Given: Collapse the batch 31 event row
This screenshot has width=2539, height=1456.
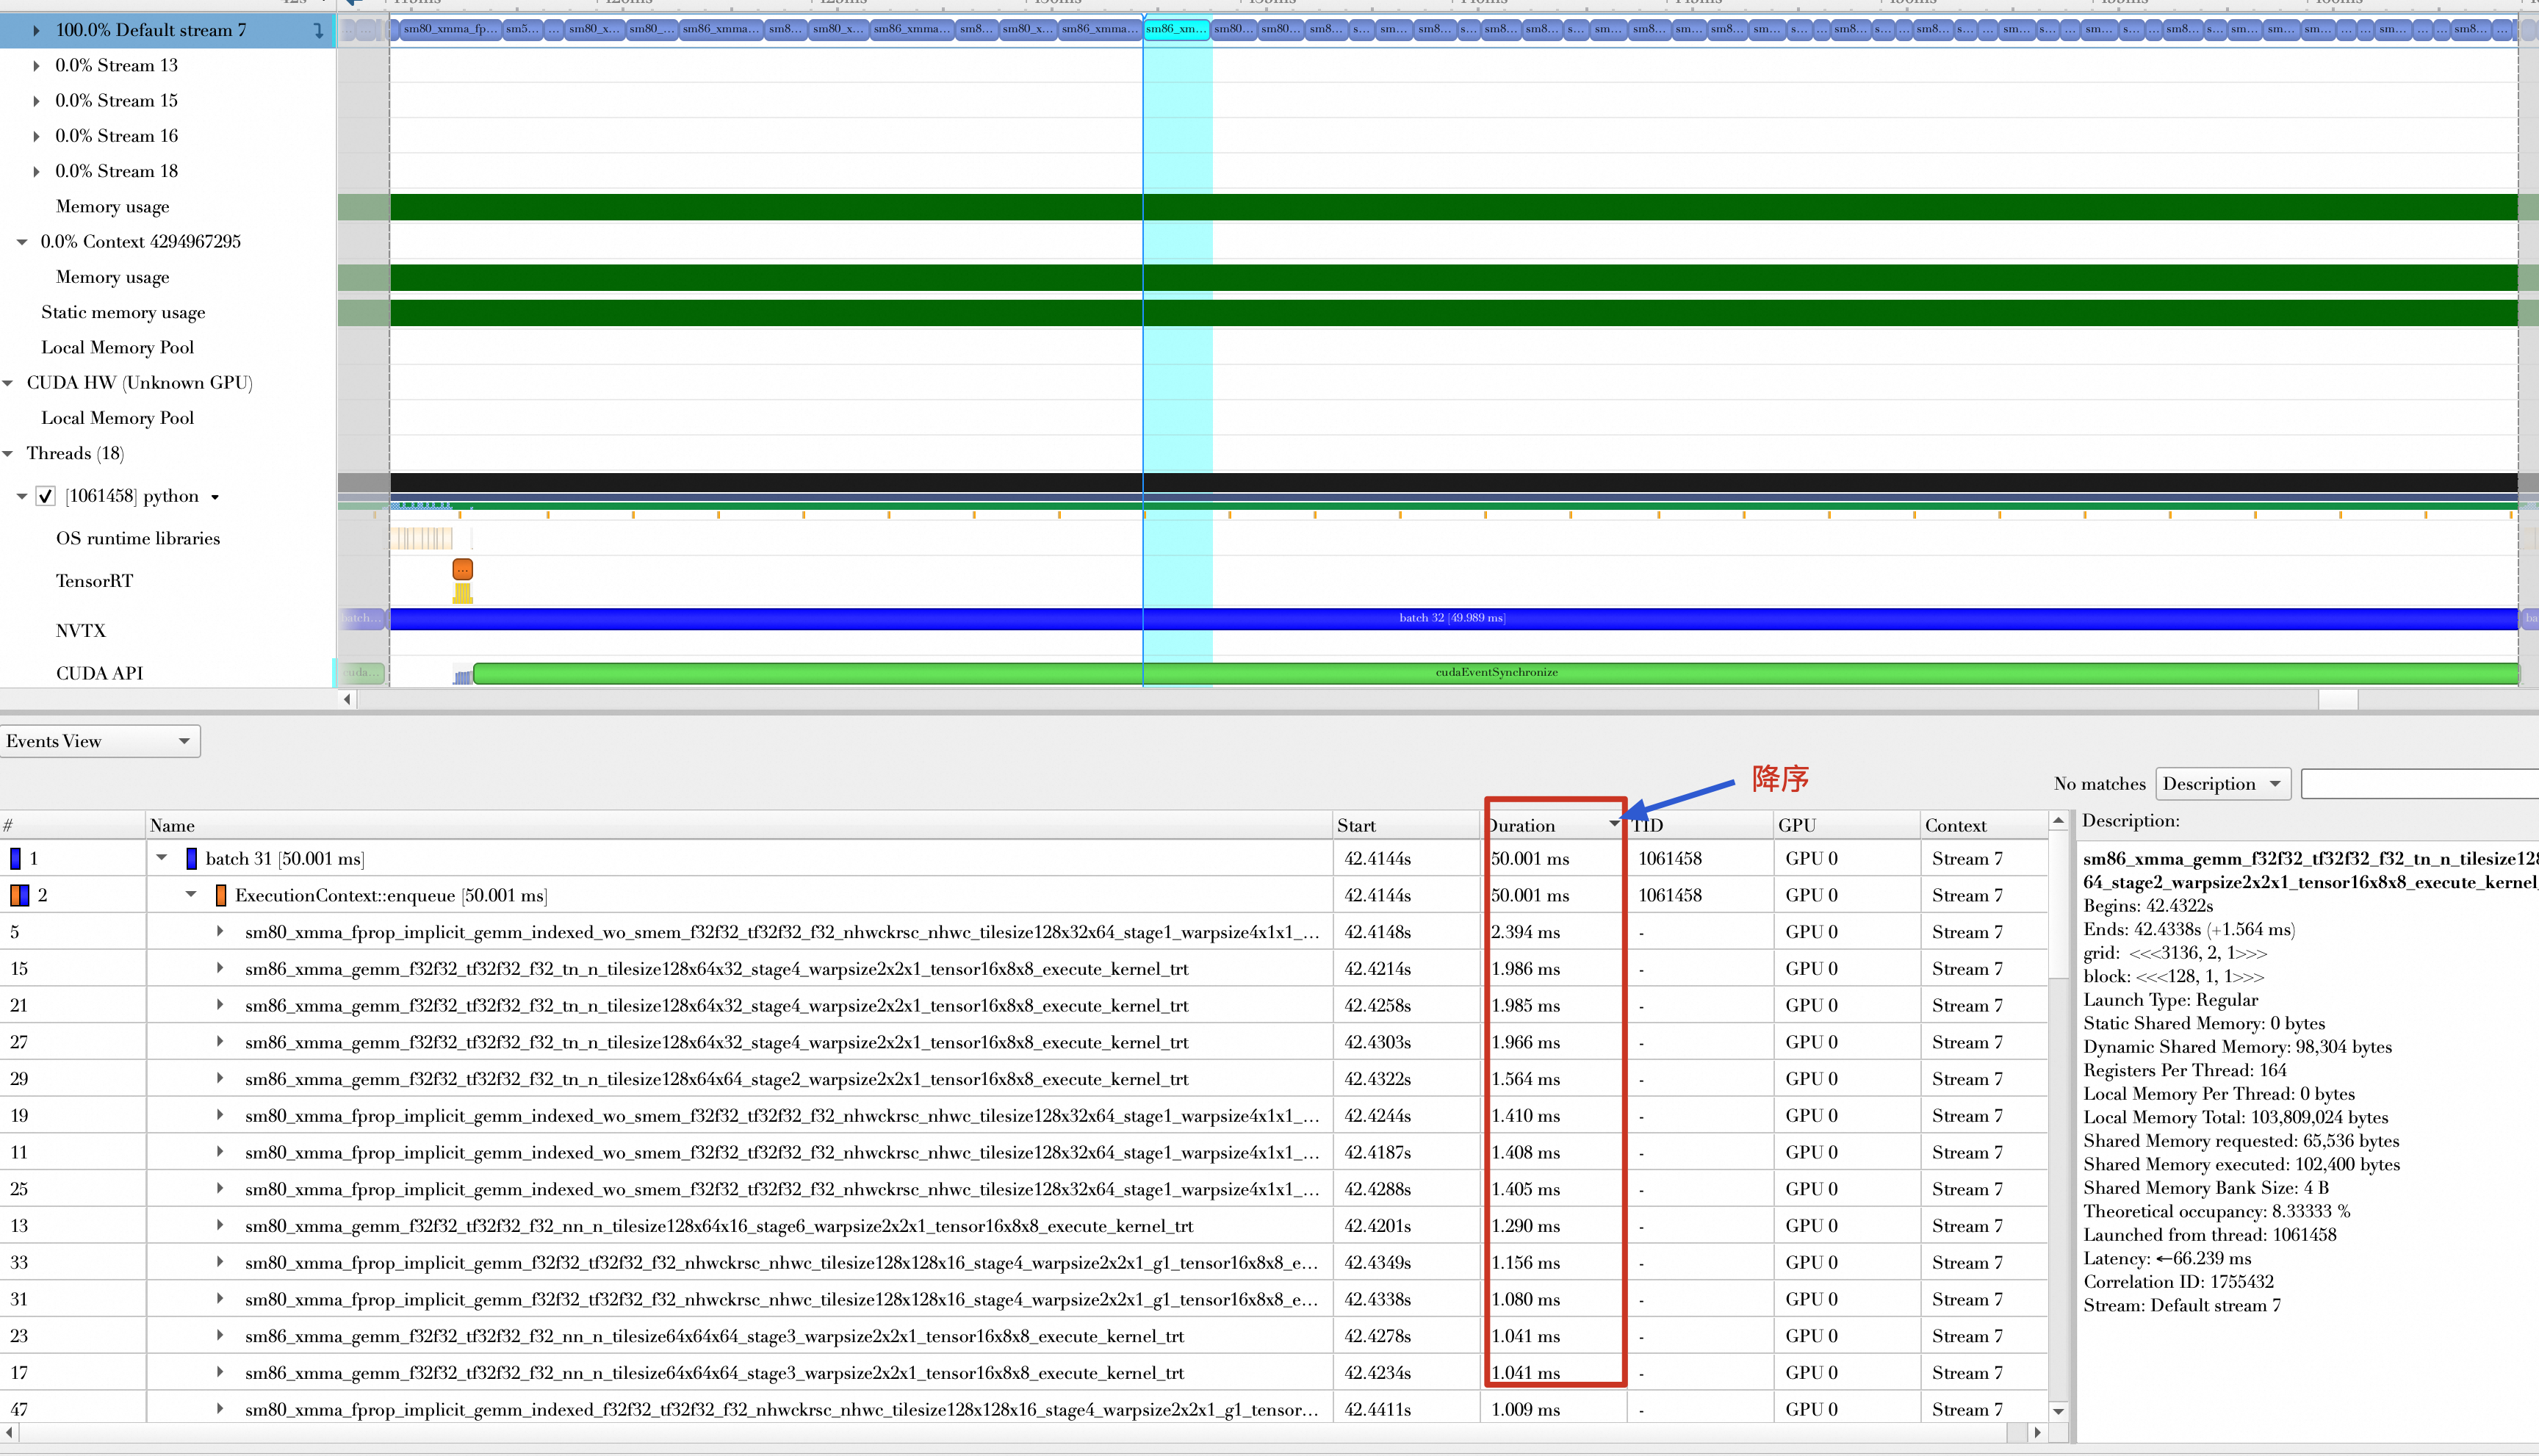Looking at the screenshot, I should point(161,858).
